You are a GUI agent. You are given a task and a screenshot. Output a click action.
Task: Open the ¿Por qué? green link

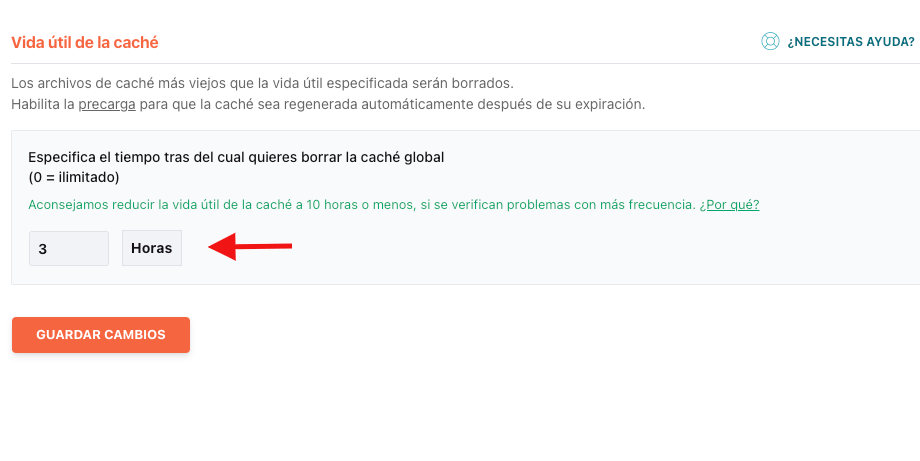[729, 205]
